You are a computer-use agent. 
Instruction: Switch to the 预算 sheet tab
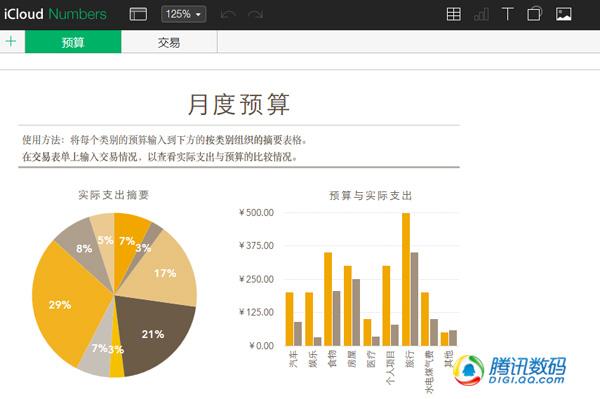[x=73, y=42]
